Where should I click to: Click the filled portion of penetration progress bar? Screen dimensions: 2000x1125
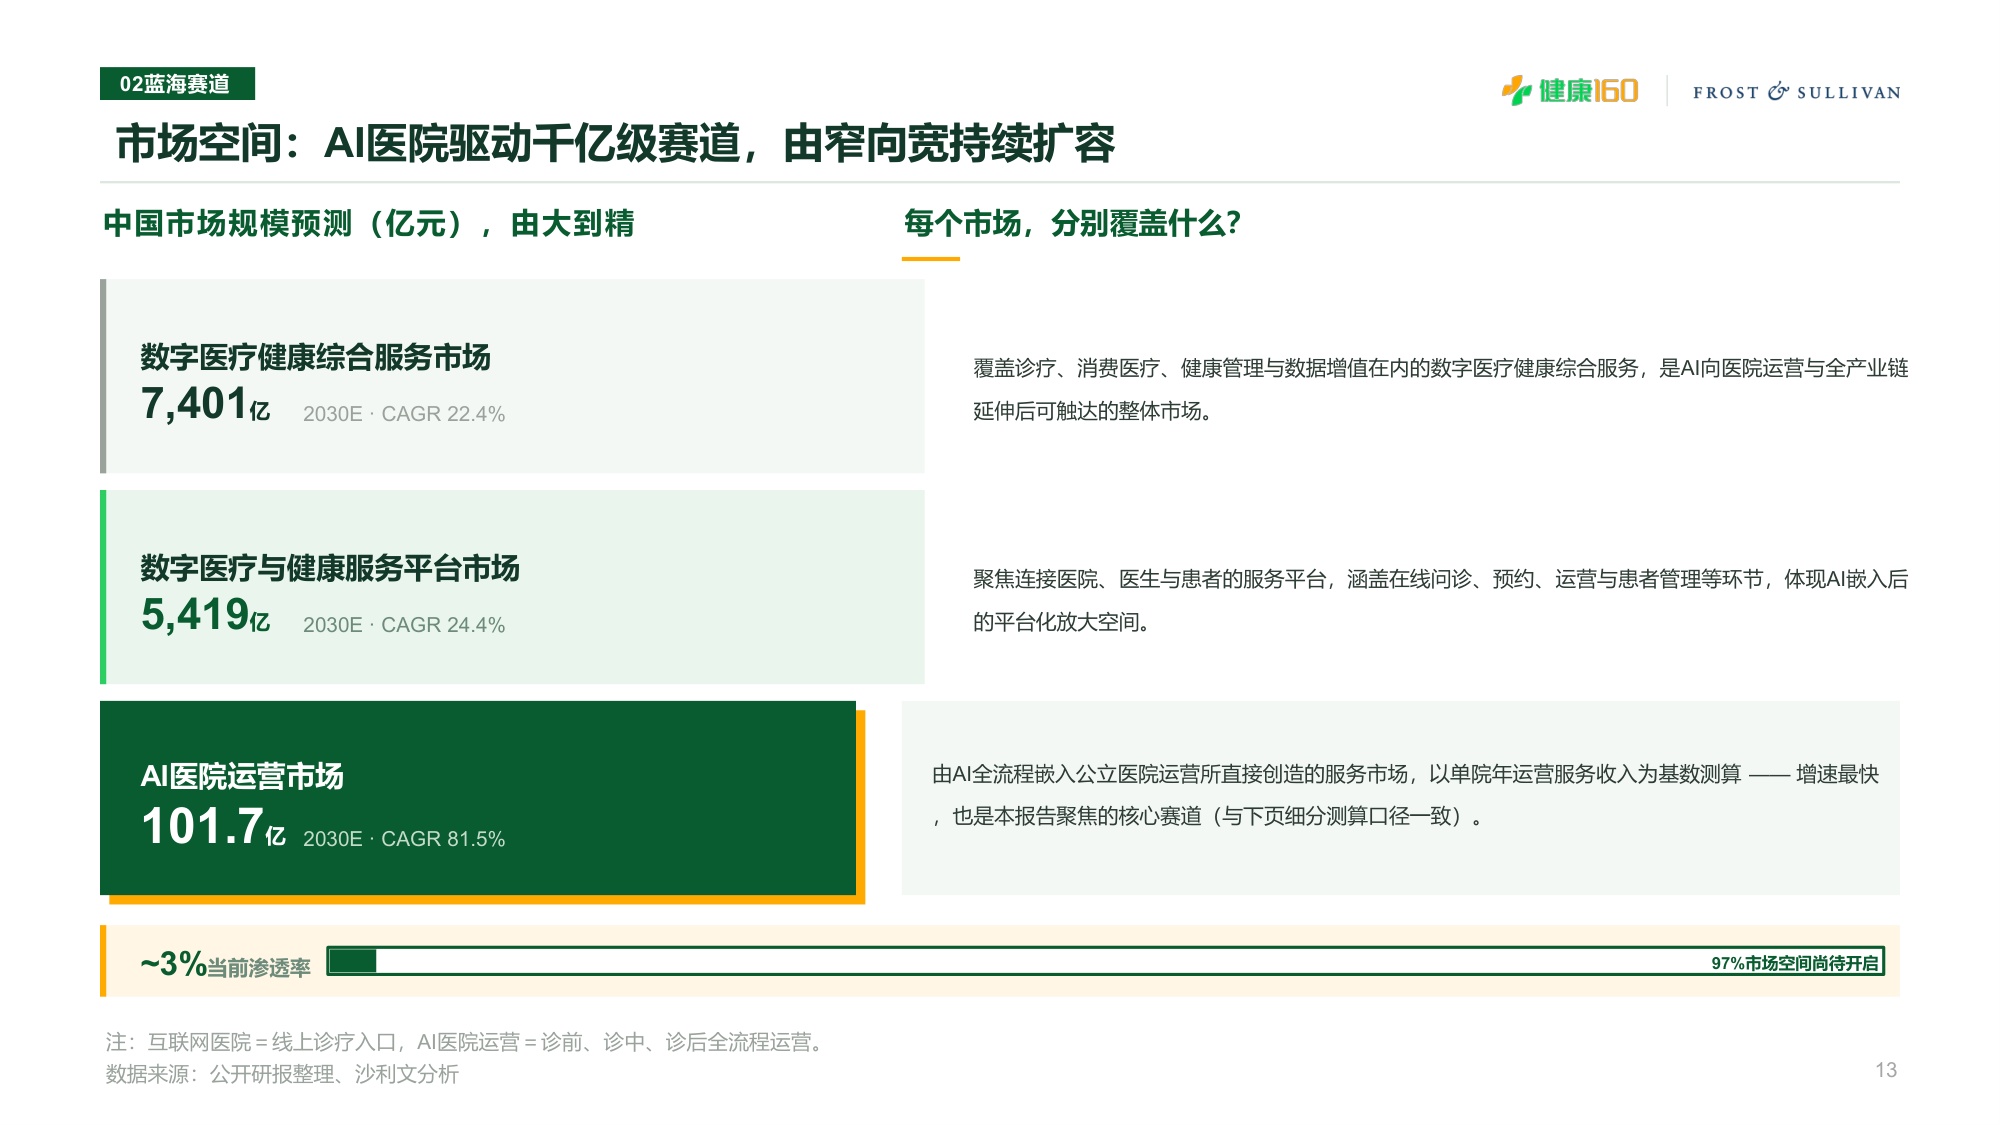coord(352,961)
